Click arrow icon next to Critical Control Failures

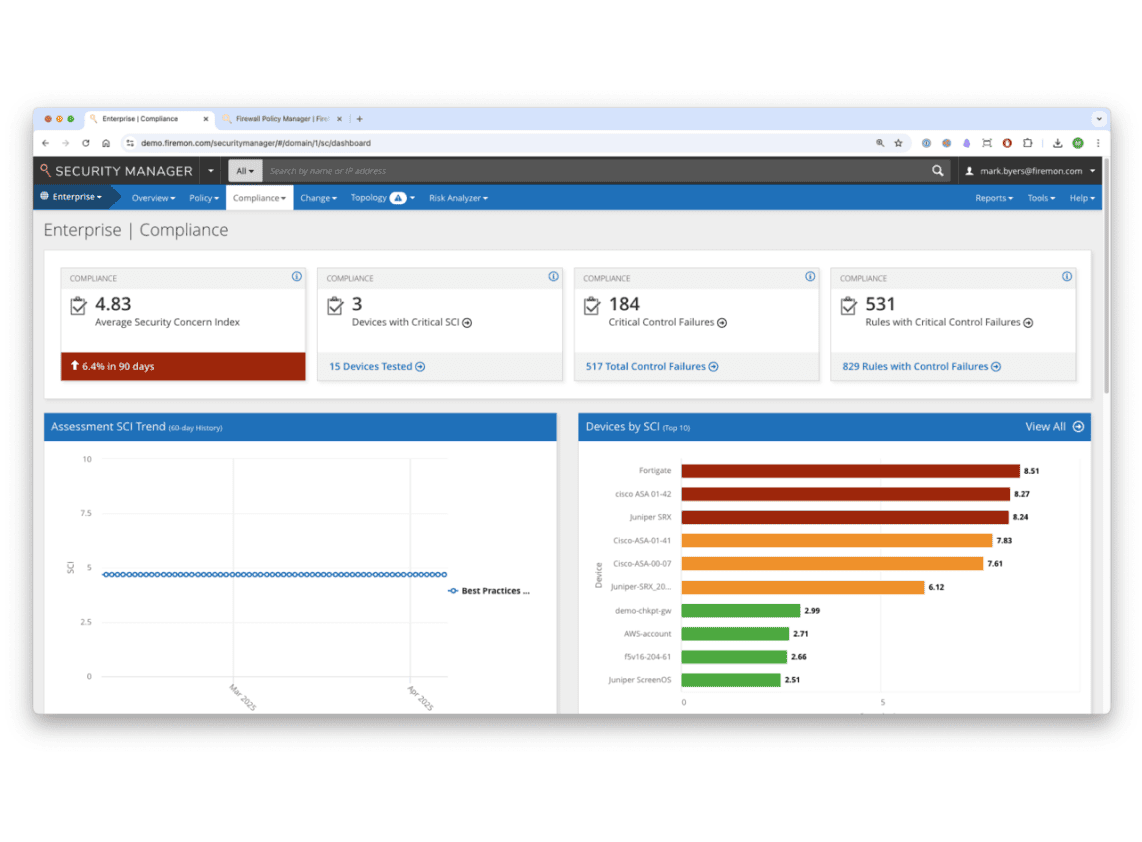pyautogui.click(x=722, y=323)
